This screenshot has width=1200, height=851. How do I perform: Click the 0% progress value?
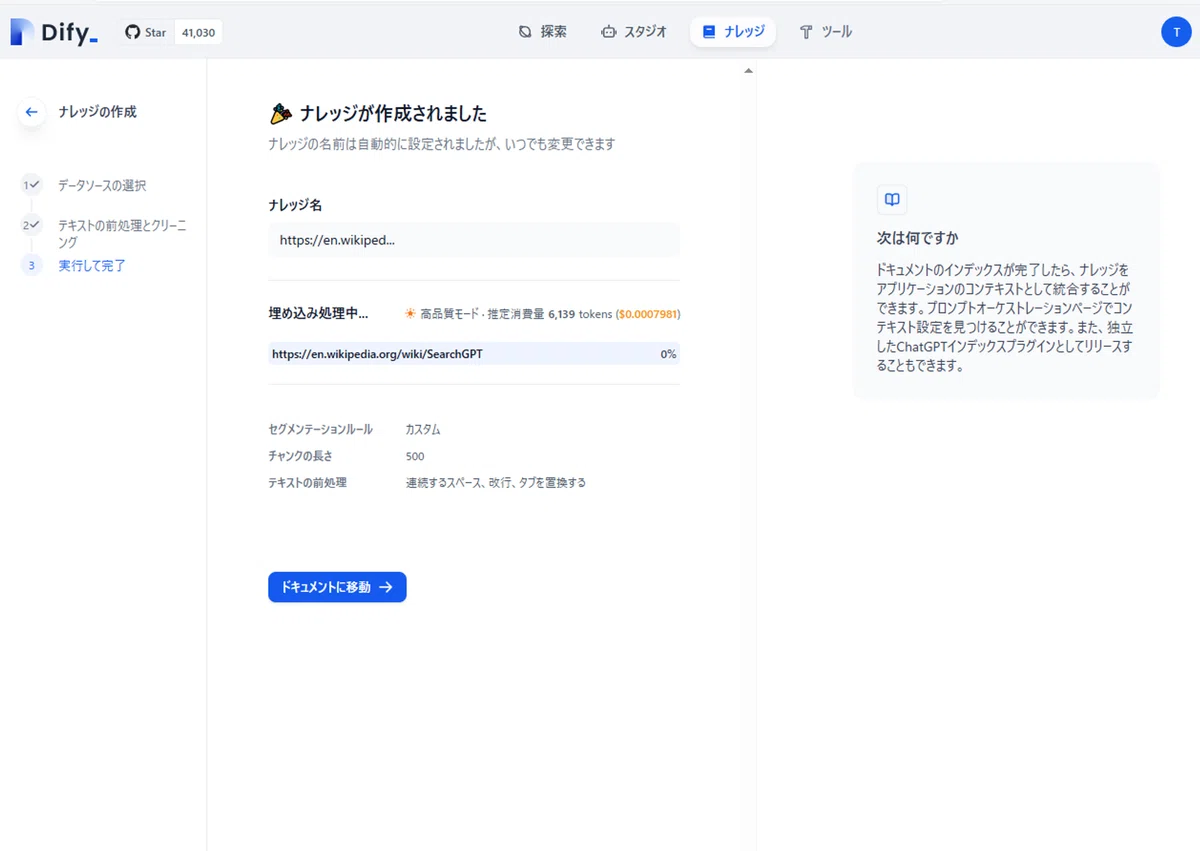pos(668,354)
